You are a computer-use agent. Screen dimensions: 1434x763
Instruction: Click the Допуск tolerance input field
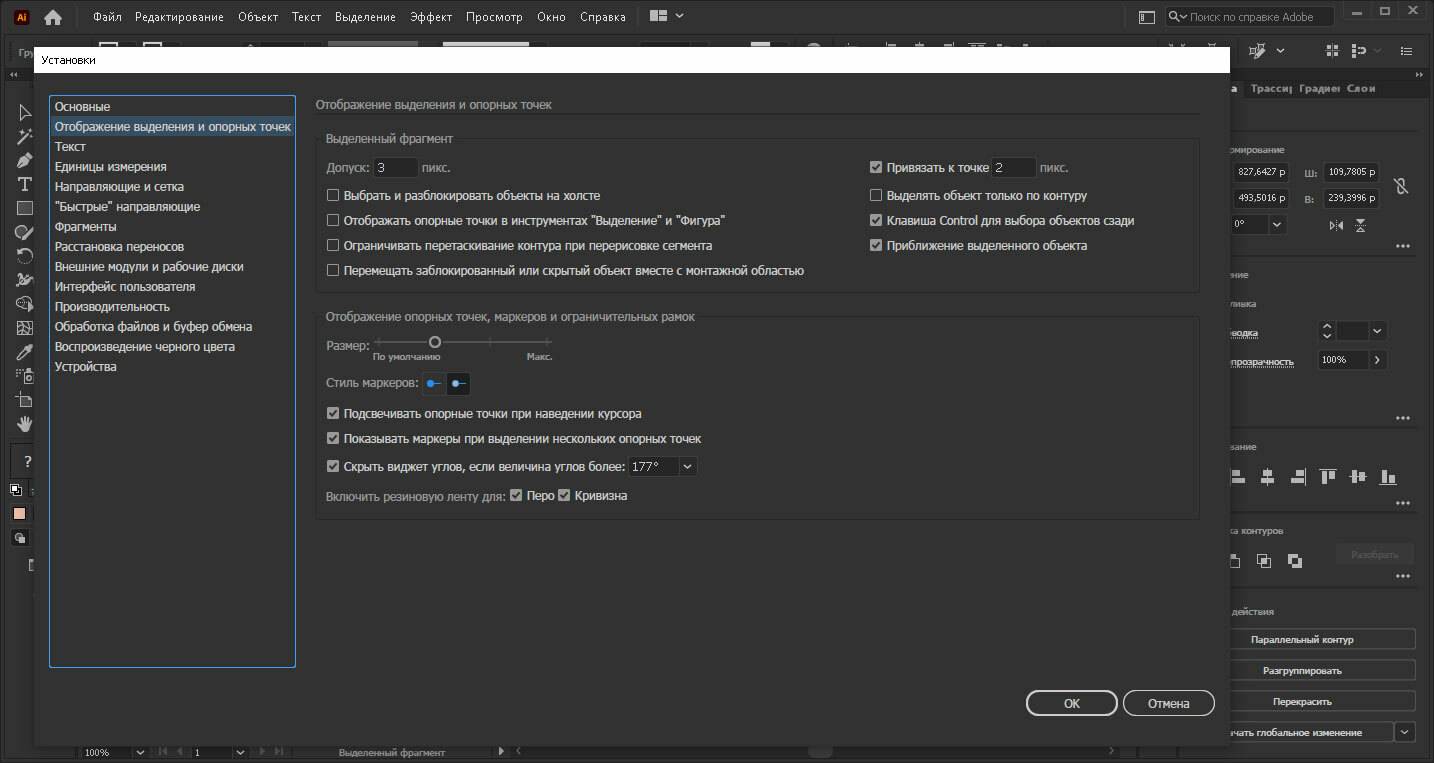(396, 168)
